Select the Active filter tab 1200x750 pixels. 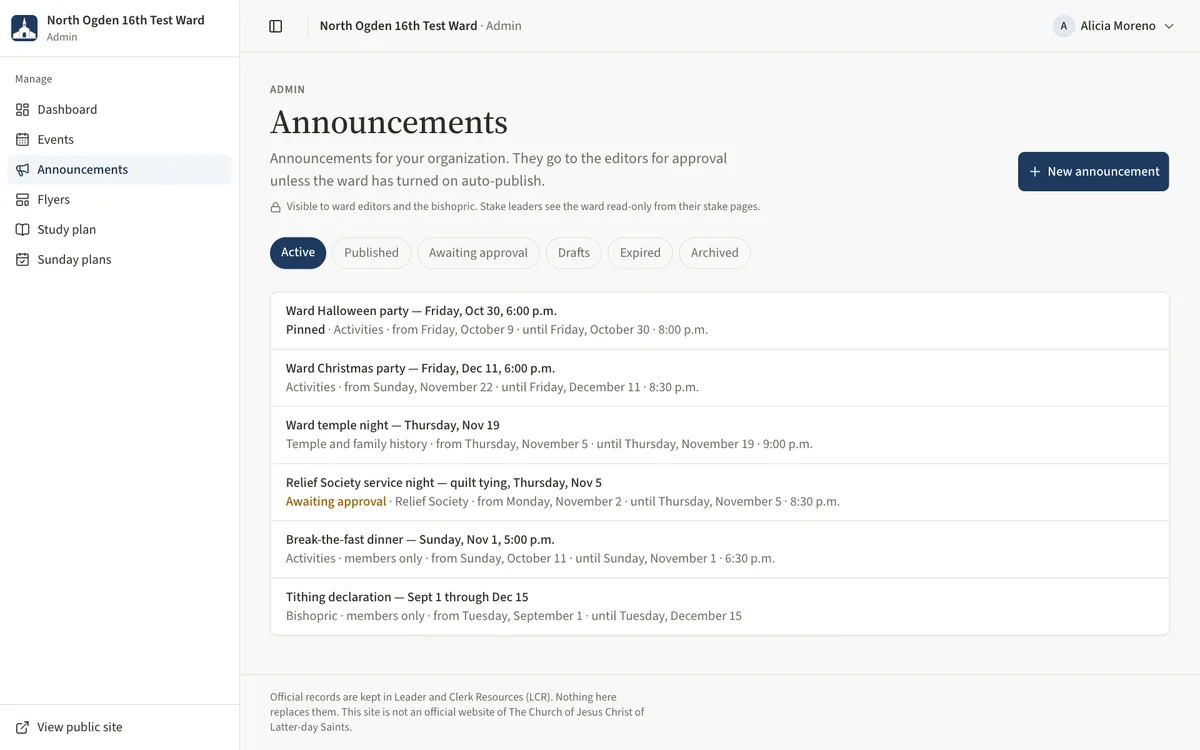298,253
